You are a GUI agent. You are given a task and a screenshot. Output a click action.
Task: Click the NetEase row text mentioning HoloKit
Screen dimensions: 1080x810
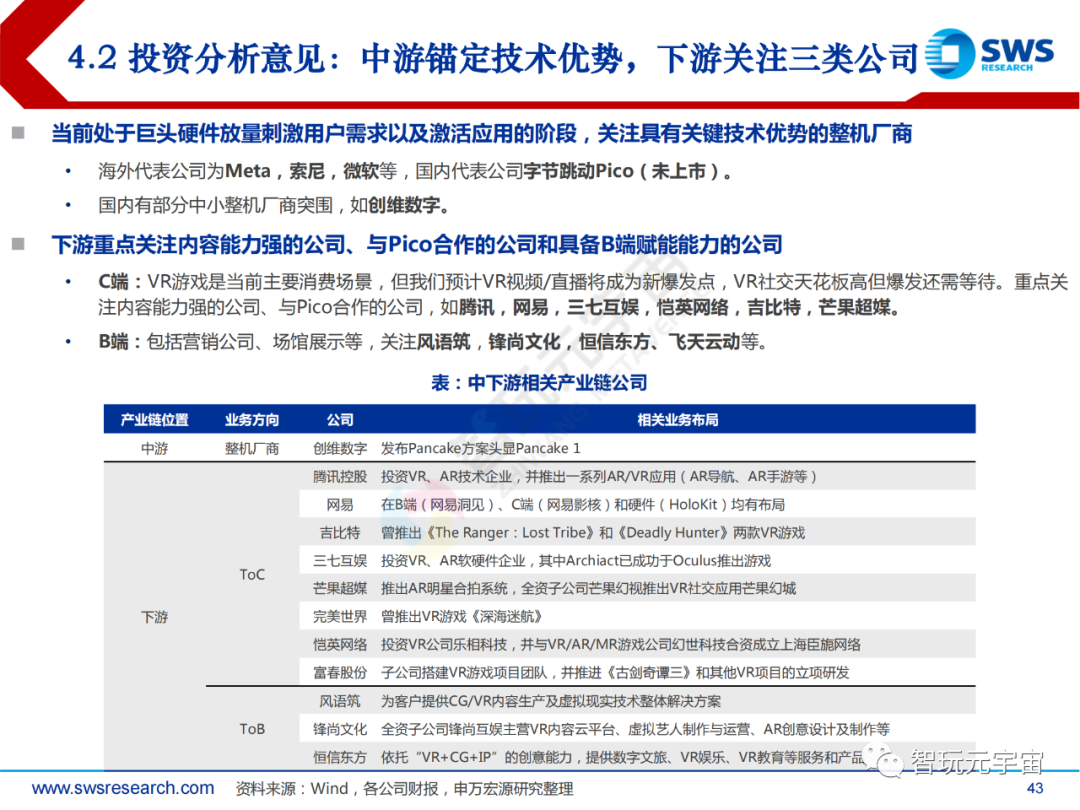(583, 505)
